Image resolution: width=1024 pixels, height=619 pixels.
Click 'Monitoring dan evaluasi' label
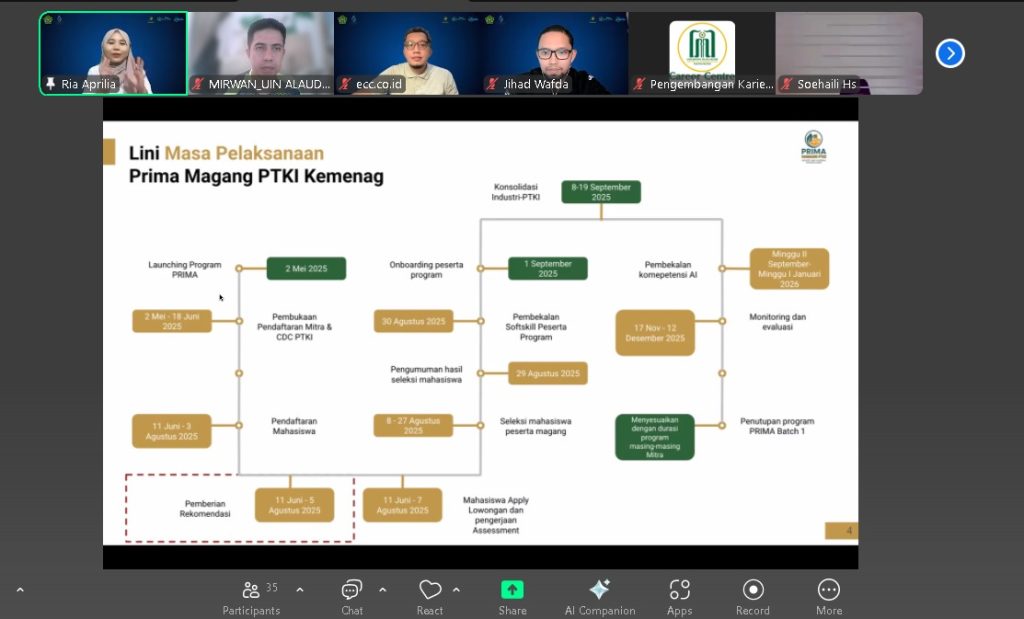[778, 321]
